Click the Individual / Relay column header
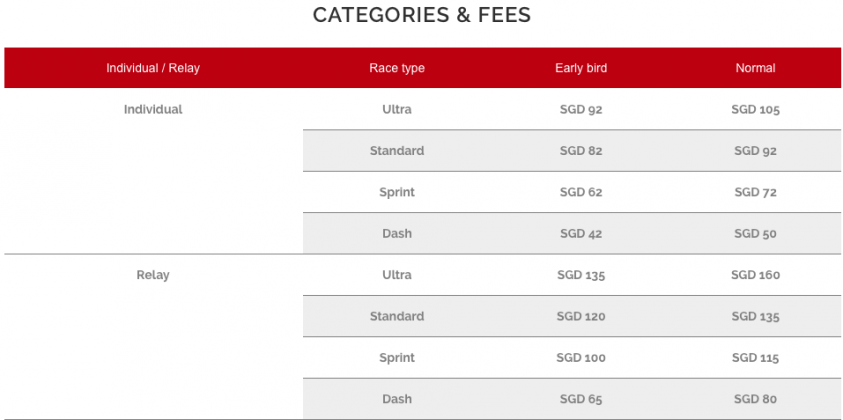The image size is (843, 420). [153, 68]
